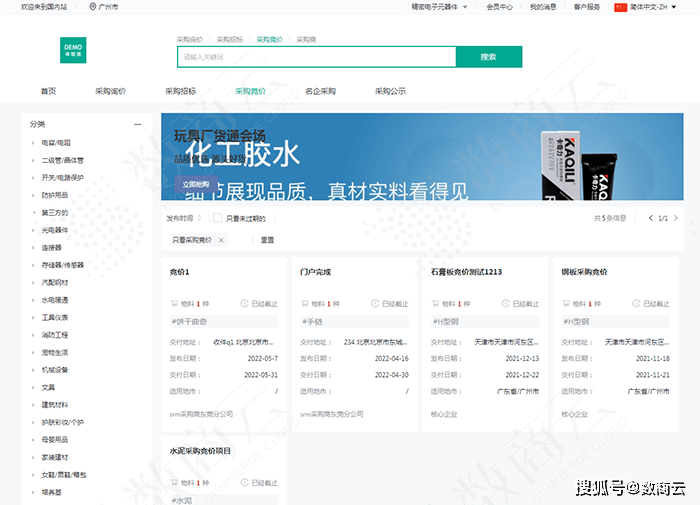This screenshot has height=505, width=700.
Task: Select the 第三方的 category
Action: click(x=54, y=213)
